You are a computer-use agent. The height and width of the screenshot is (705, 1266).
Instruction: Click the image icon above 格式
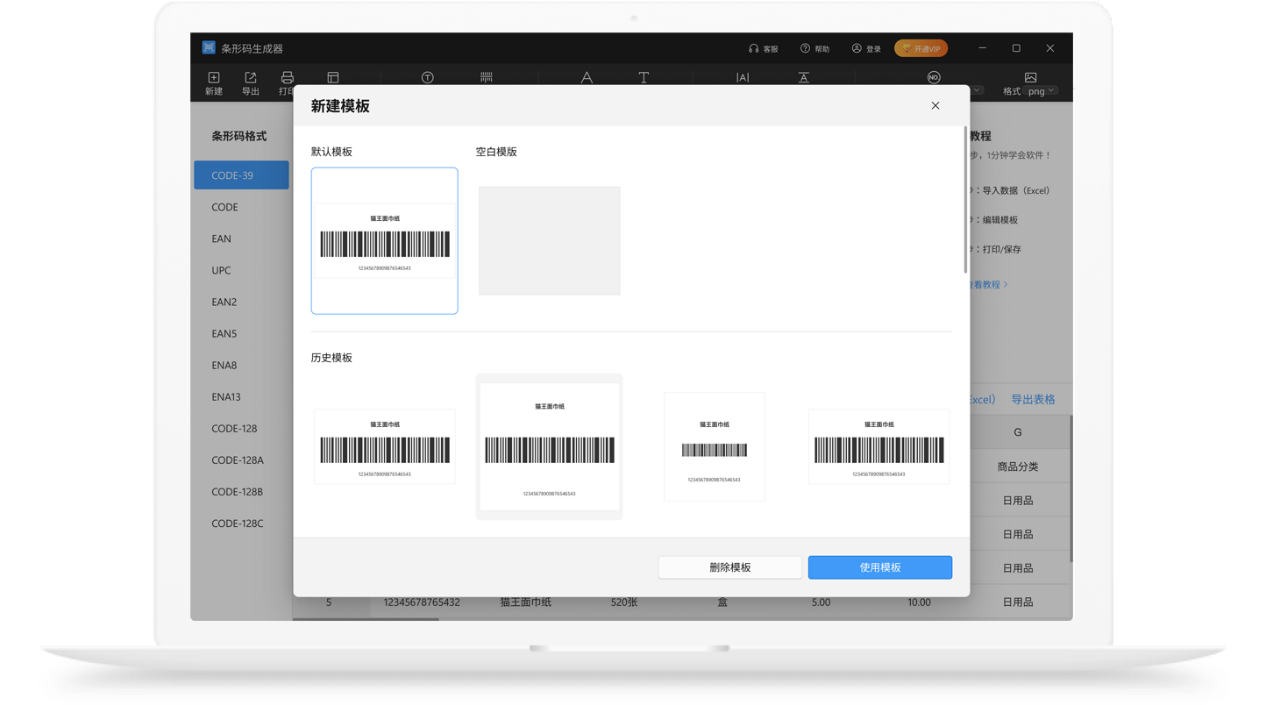tap(1030, 77)
